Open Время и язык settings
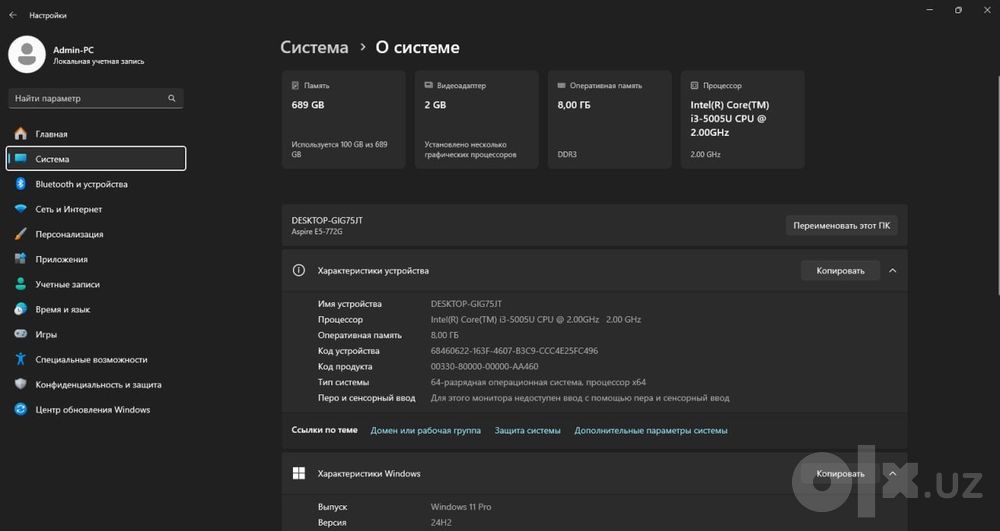Image resolution: width=1000 pixels, height=531 pixels. [96, 309]
